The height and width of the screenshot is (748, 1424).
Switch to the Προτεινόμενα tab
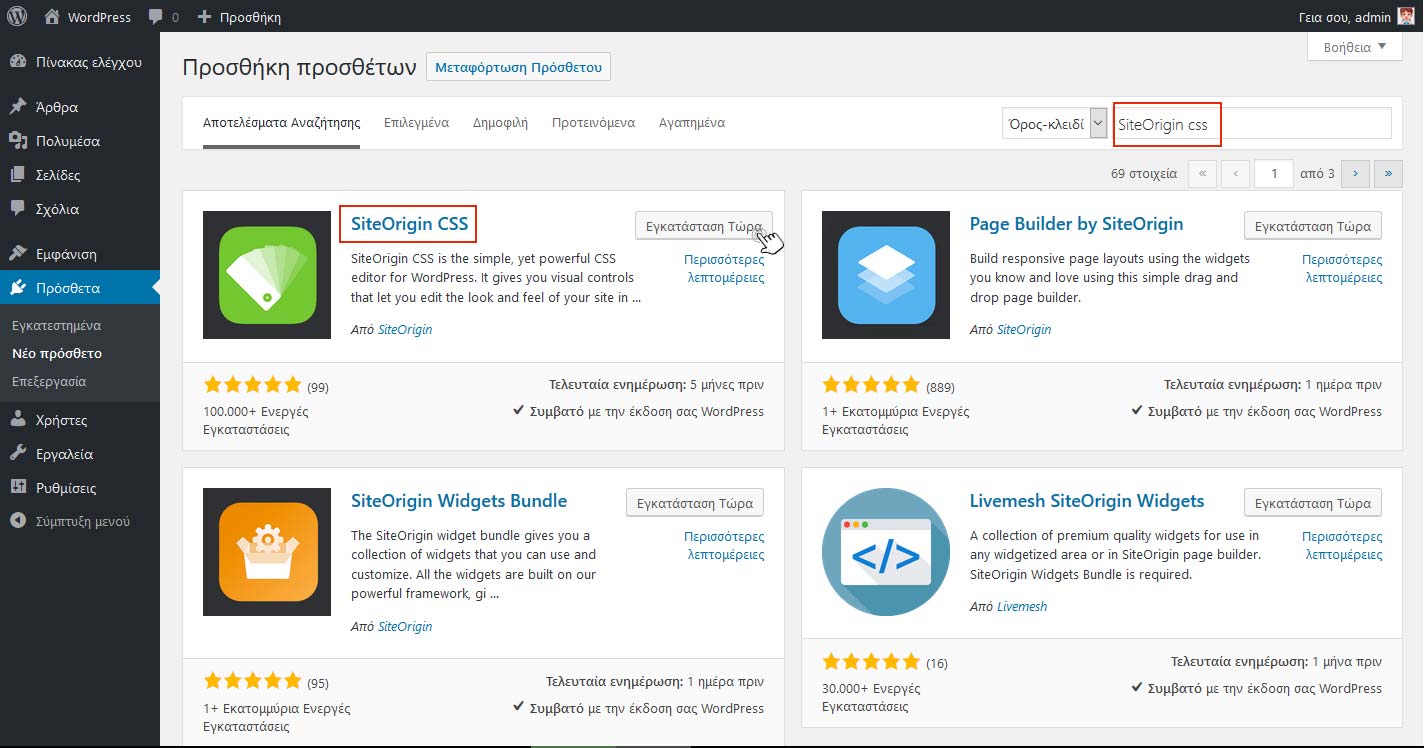tap(593, 123)
